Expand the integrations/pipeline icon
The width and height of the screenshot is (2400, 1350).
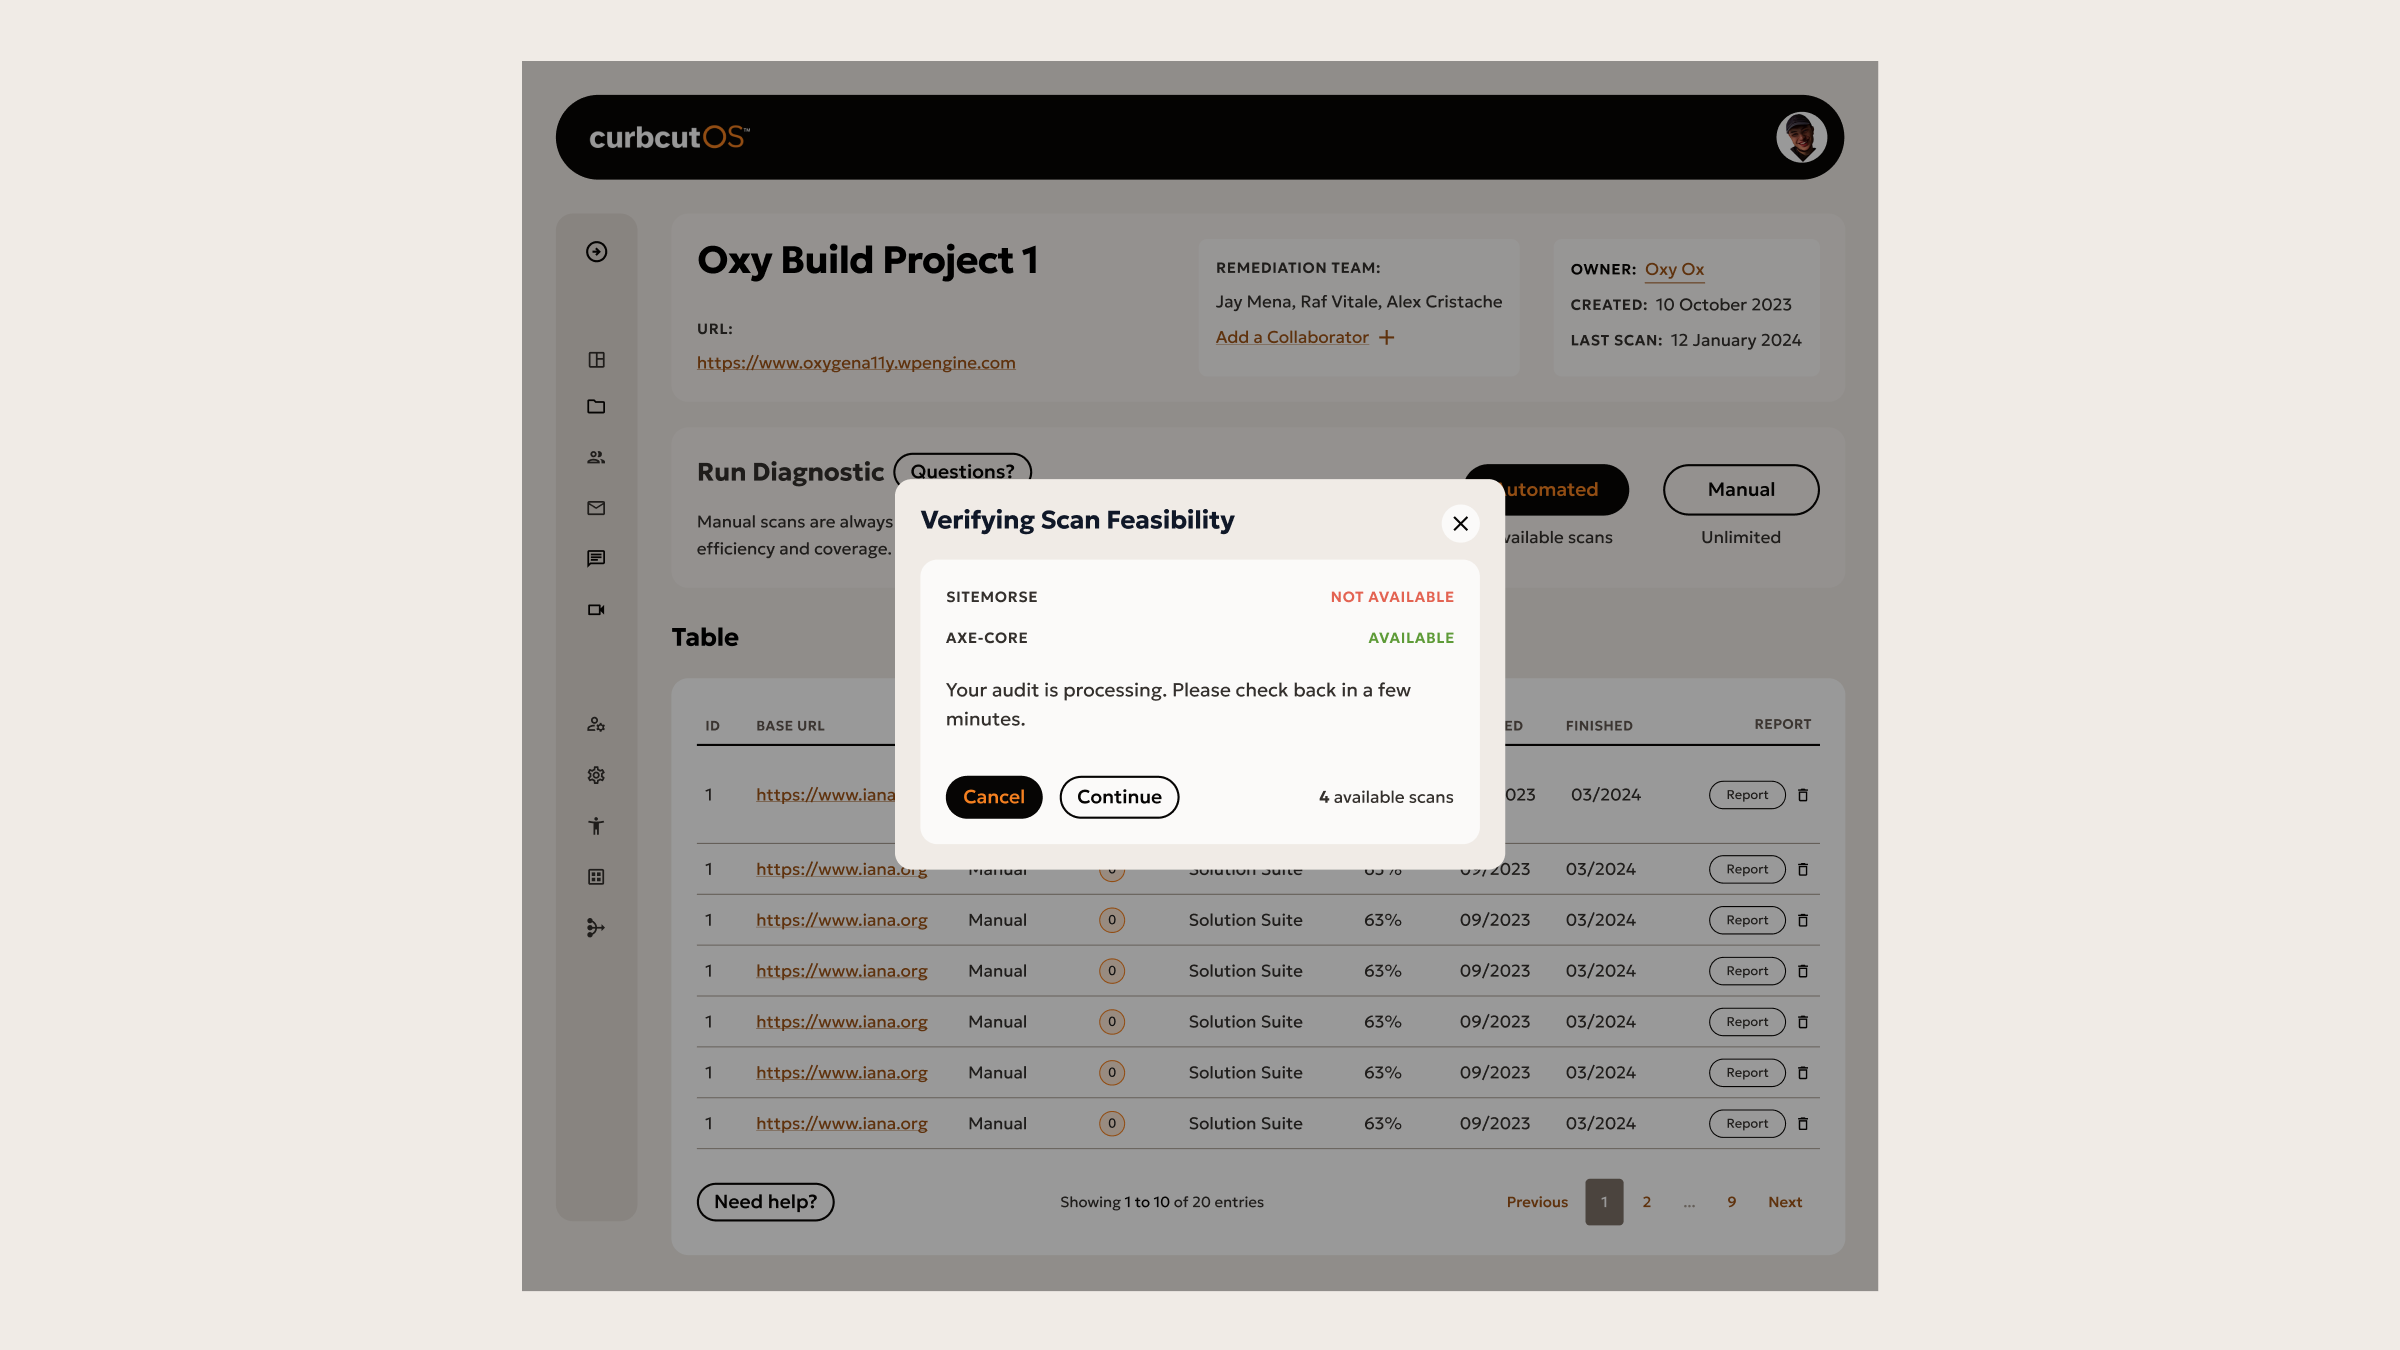(597, 926)
